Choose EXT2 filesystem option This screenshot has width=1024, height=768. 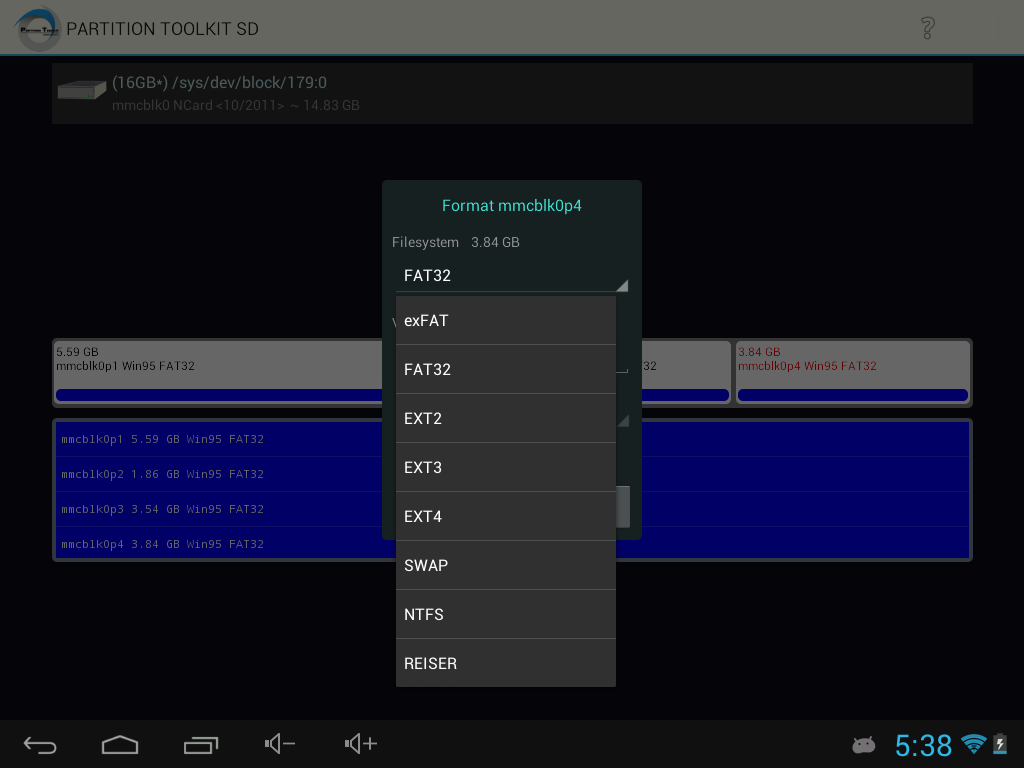click(505, 419)
